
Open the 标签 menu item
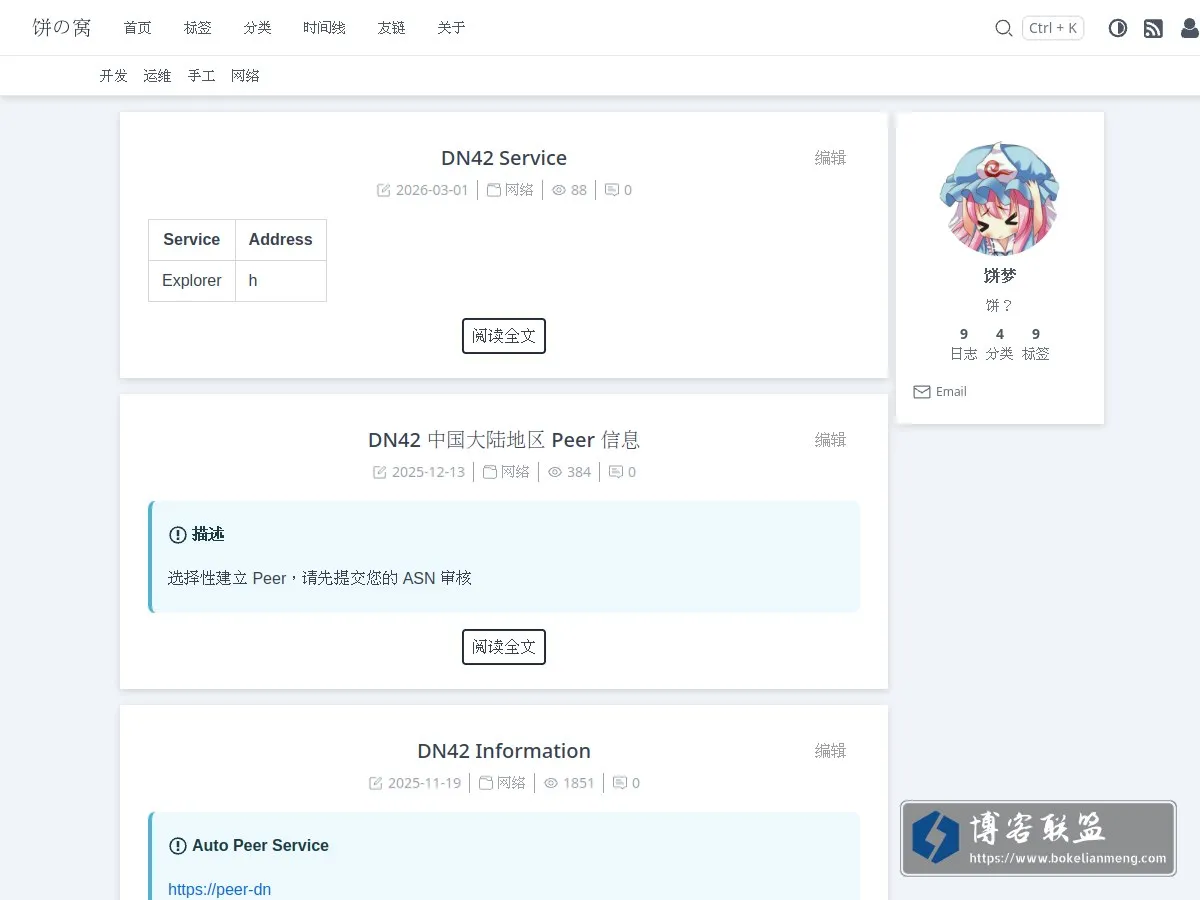198,28
